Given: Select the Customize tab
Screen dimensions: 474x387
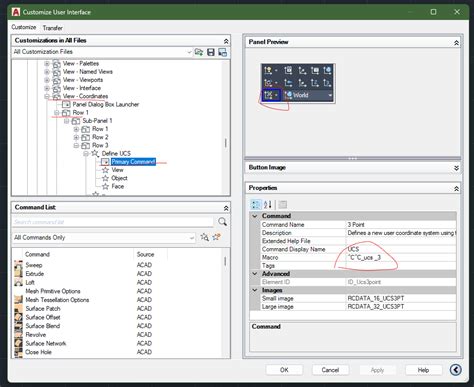Looking at the screenshot, I should tap(24, 27).
